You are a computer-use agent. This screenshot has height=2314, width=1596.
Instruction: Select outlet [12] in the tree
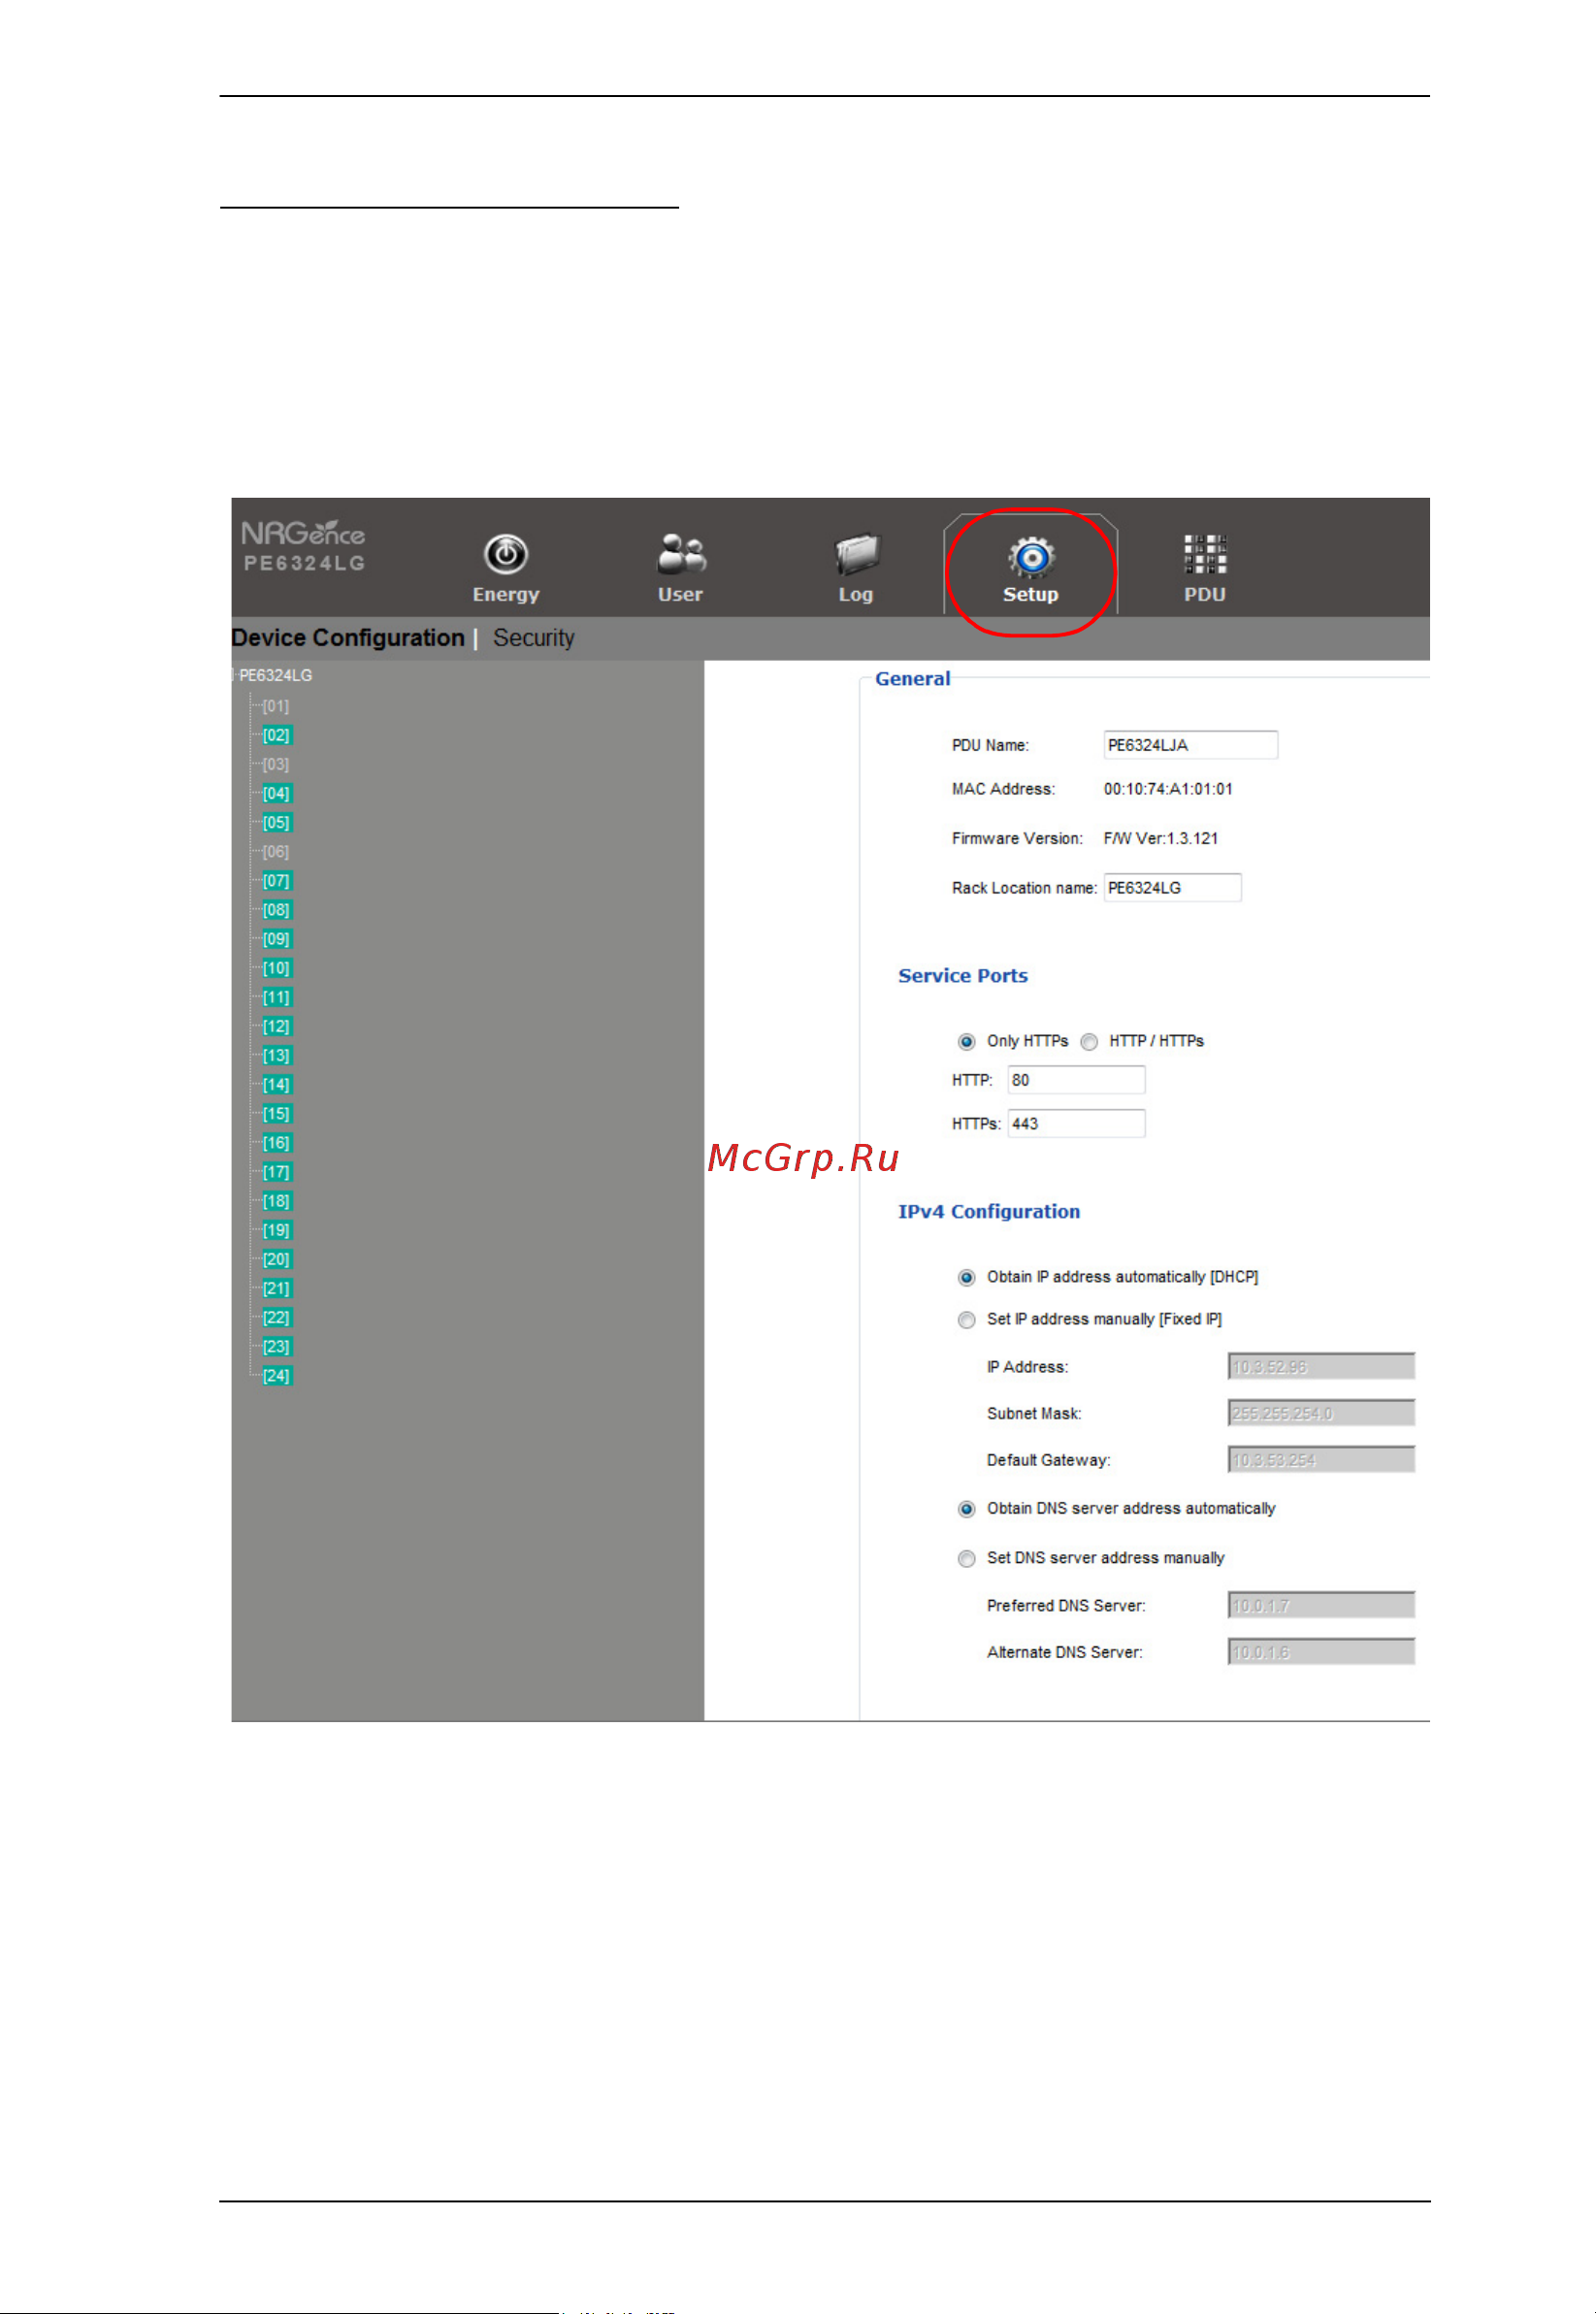click(276, 1026)
